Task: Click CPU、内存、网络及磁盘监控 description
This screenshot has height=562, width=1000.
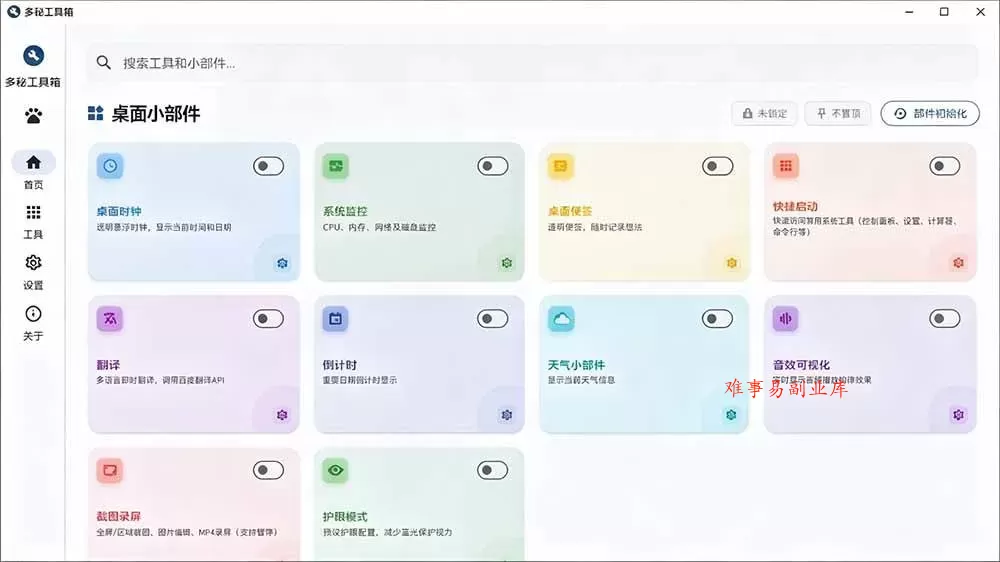Action: pyautogui.click(x=379, y=227)
